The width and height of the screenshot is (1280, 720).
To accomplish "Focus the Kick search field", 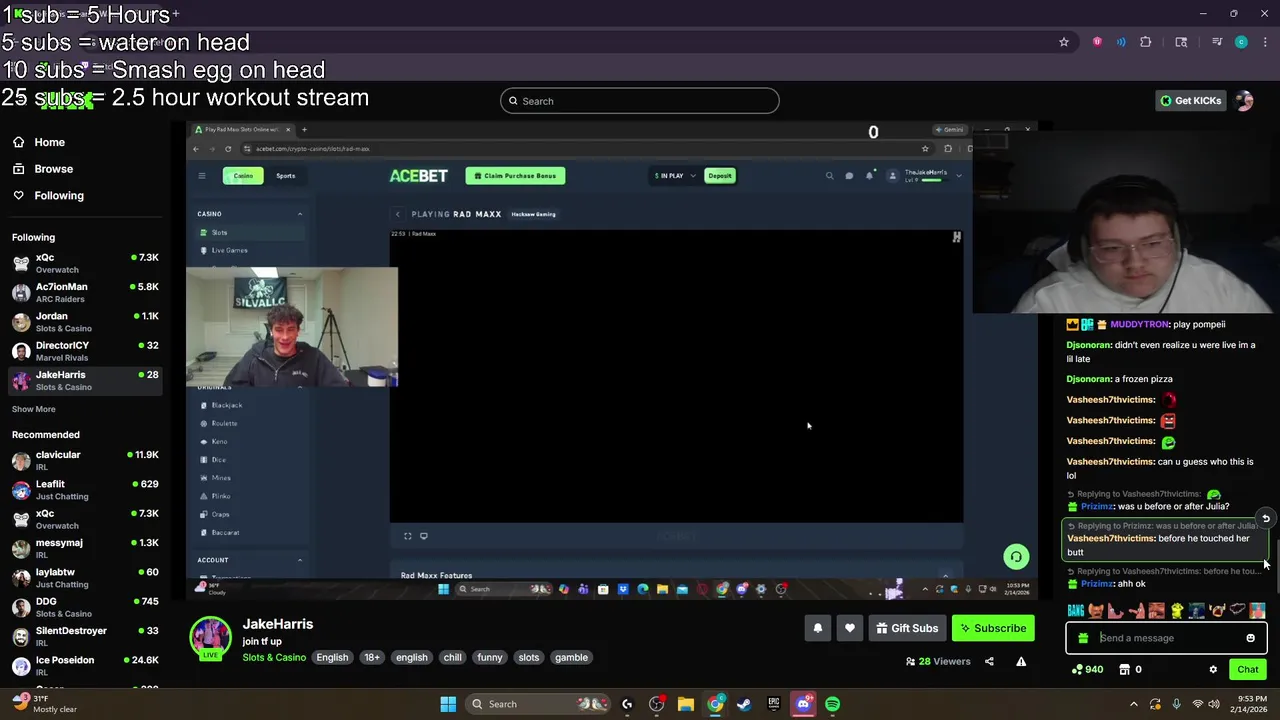I will (x=640, y=101).
